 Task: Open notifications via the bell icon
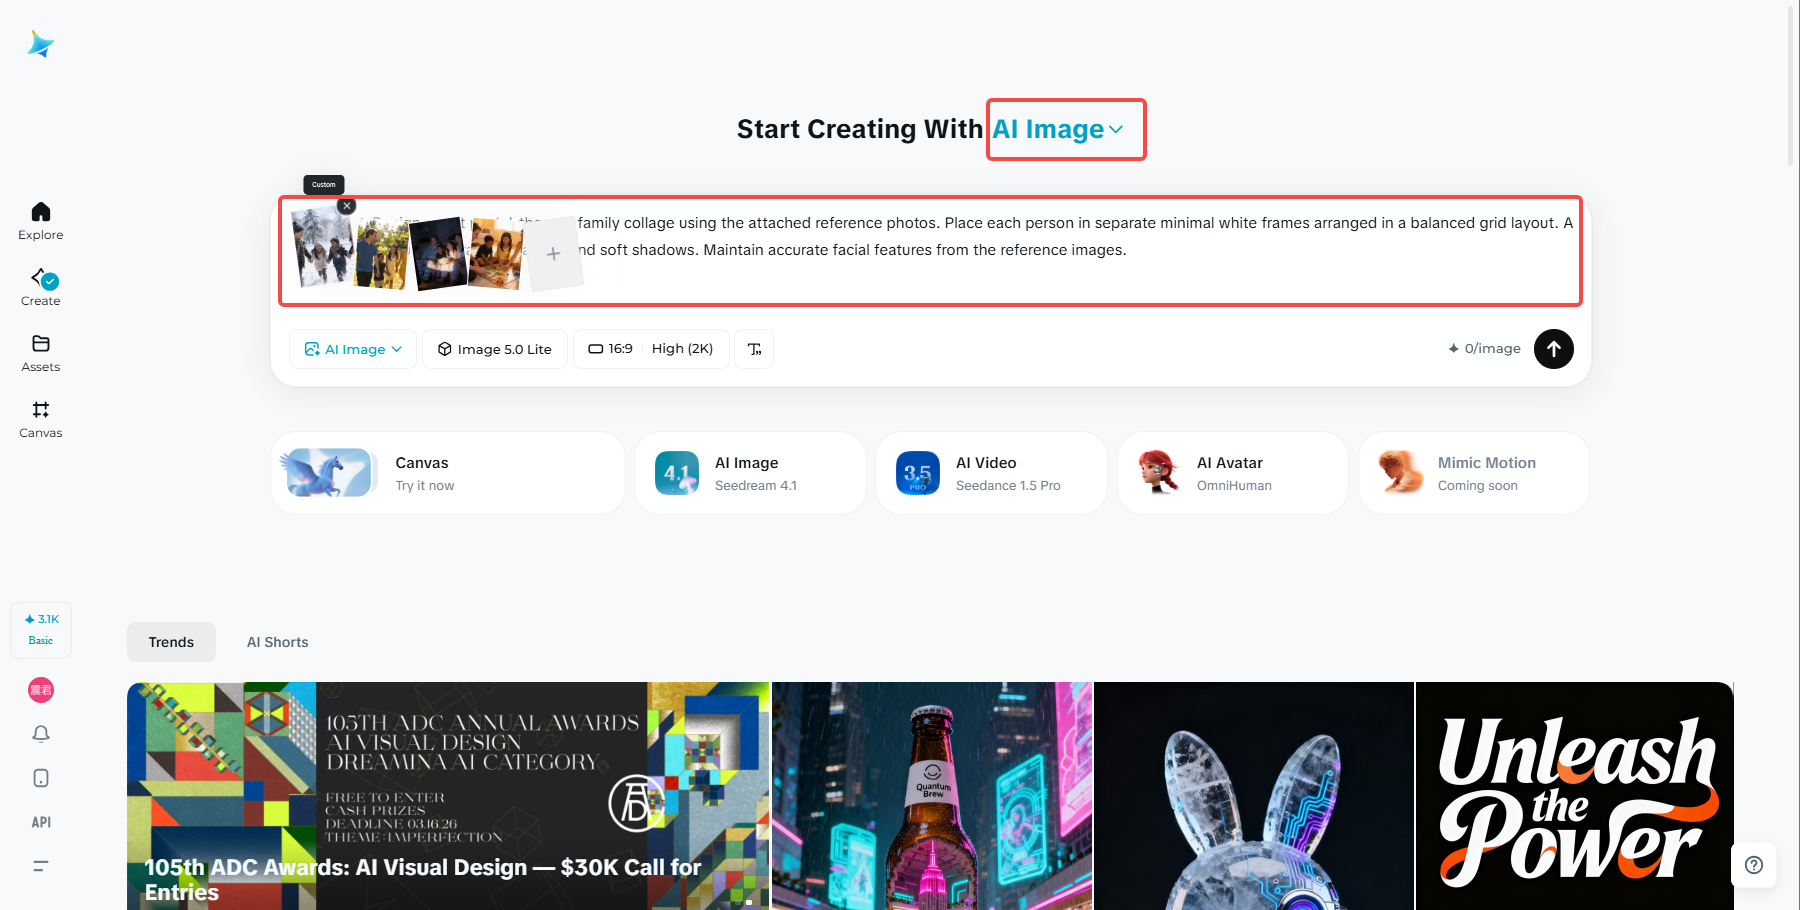coord(40,733)
